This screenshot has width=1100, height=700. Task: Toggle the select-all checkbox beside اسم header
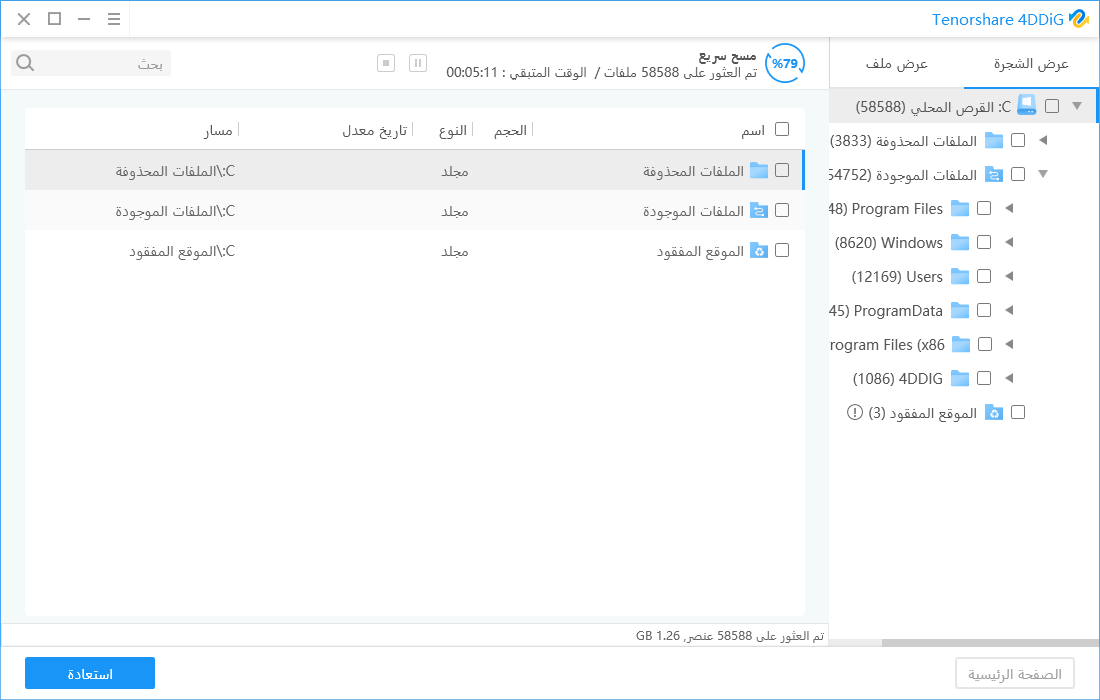[x=782, y=129]
